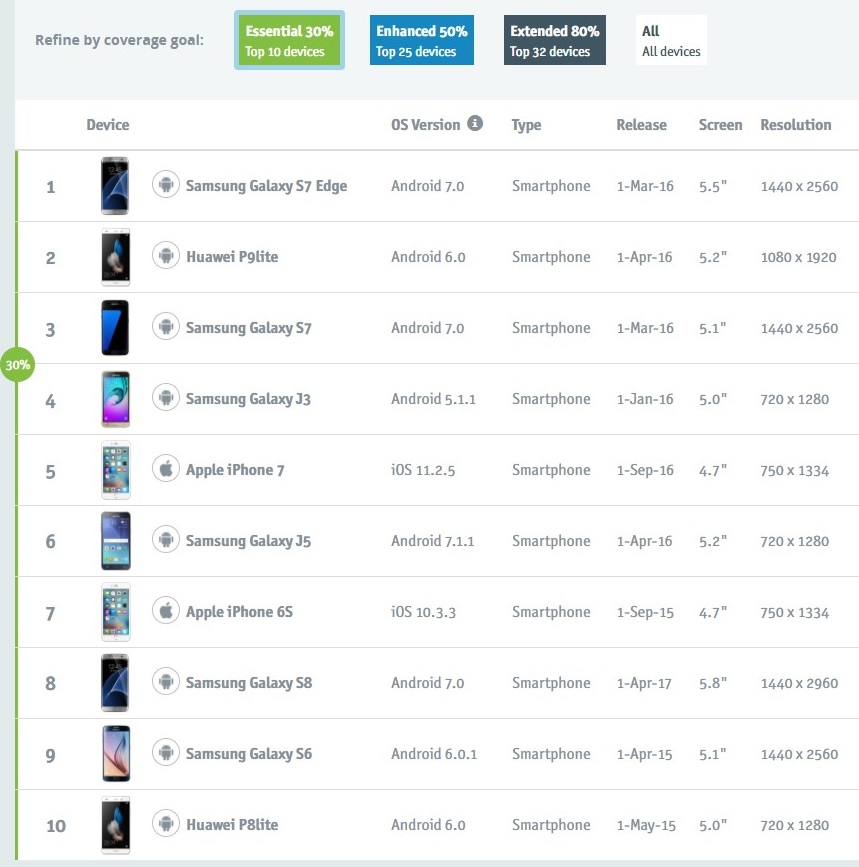Image resolution: width=859 pixels, height=867 pixels.
Task: Open Samsung Galaxy S6 device name
Action: 249,754
